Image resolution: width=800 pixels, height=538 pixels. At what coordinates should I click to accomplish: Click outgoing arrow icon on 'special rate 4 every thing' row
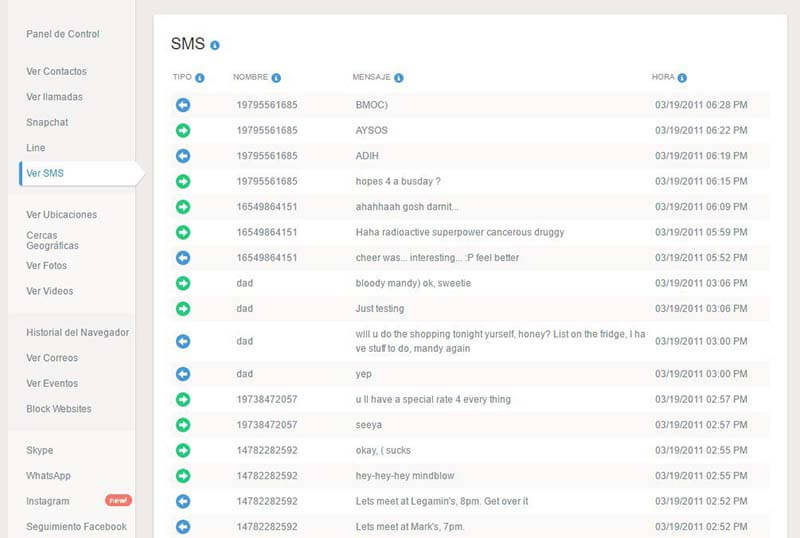[183, 399]
